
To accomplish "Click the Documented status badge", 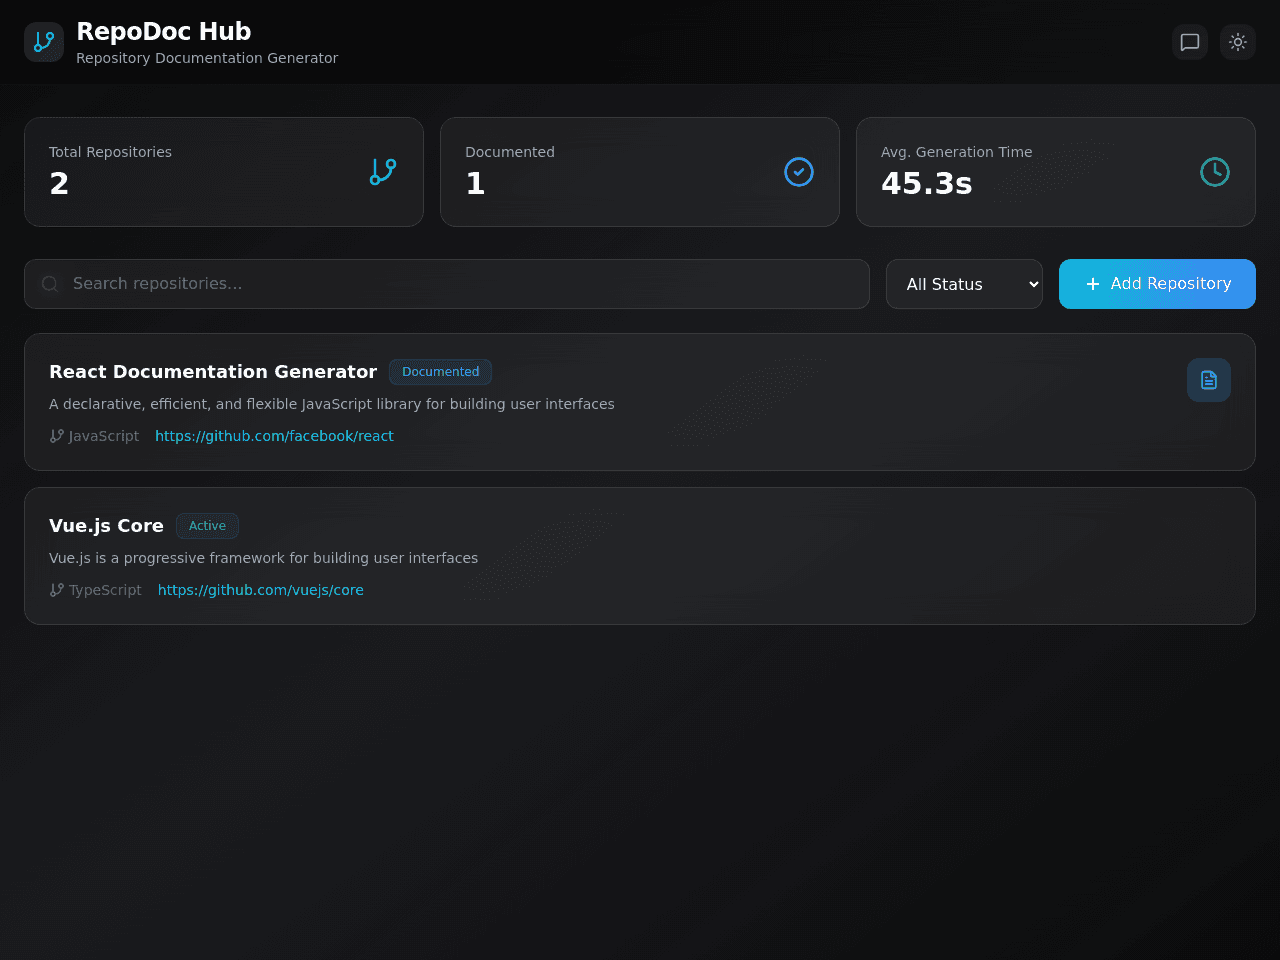I will 440,372.
